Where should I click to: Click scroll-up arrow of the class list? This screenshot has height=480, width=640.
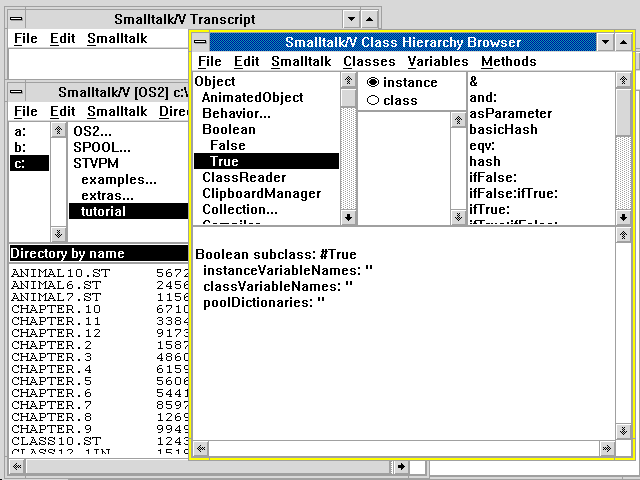coord(348,80)
